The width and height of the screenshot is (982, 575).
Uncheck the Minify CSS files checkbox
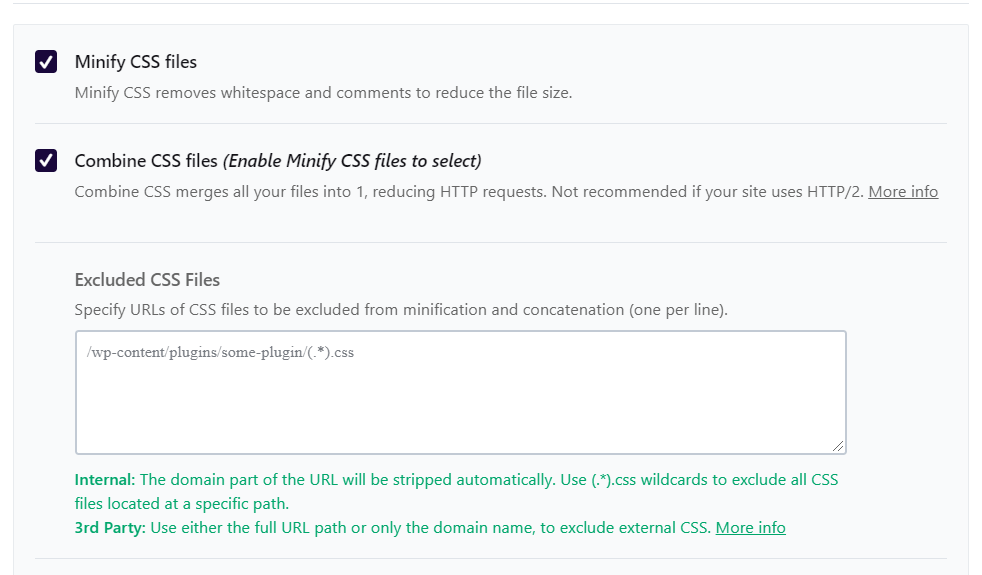pyautogui.click(x=46, y=61)
